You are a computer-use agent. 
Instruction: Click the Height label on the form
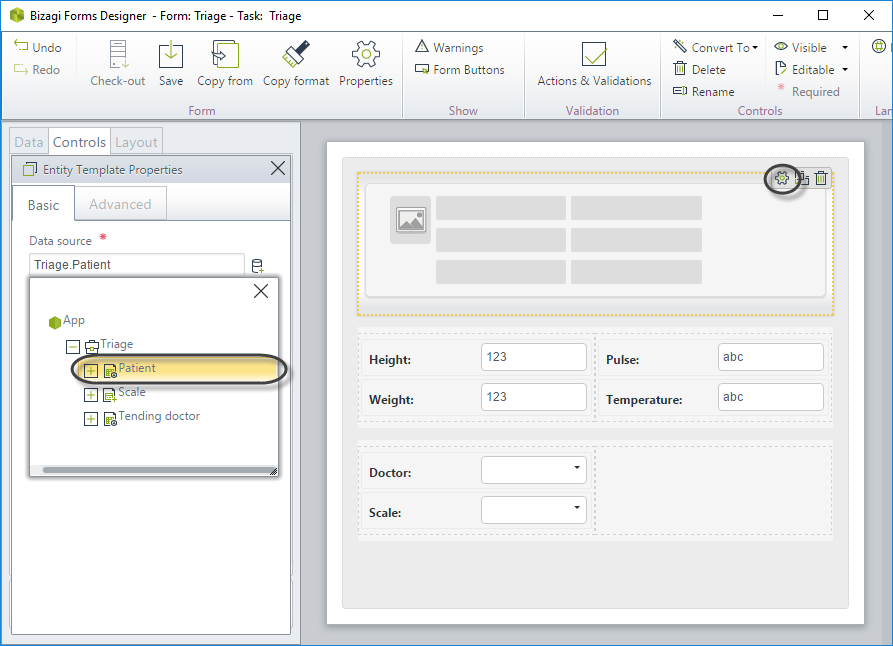click(x=390, y=360)
